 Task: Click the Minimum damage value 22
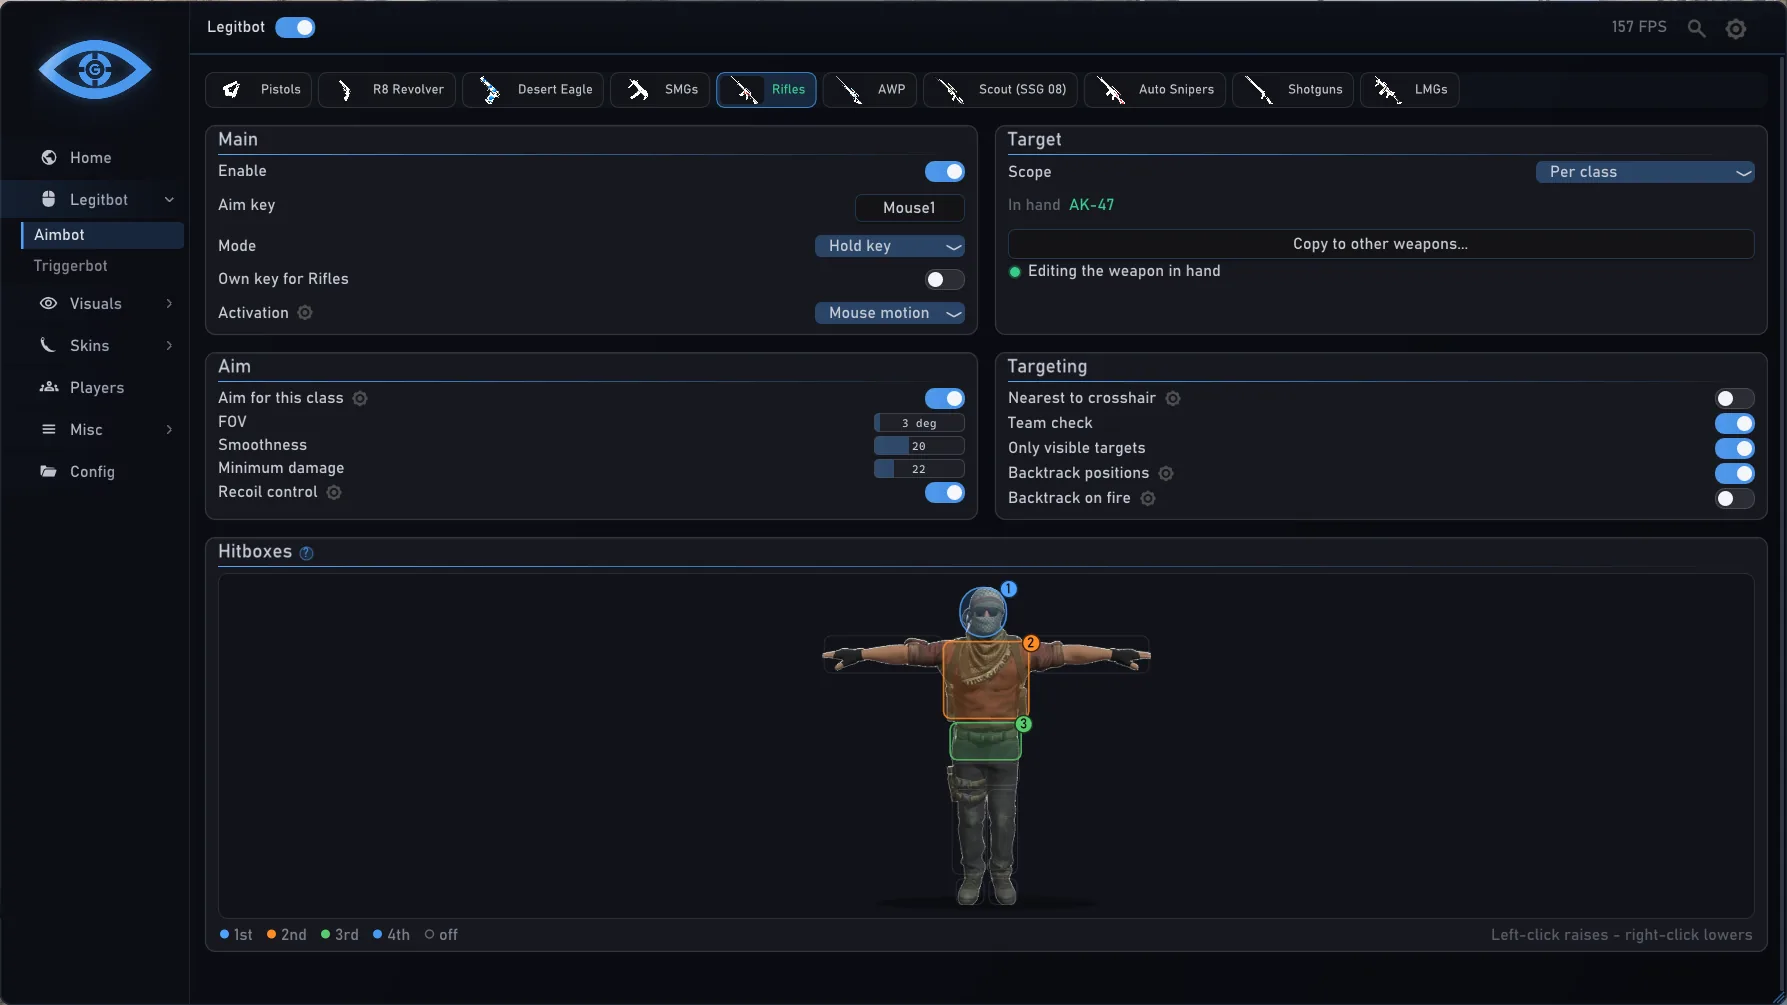click(919, 469)
